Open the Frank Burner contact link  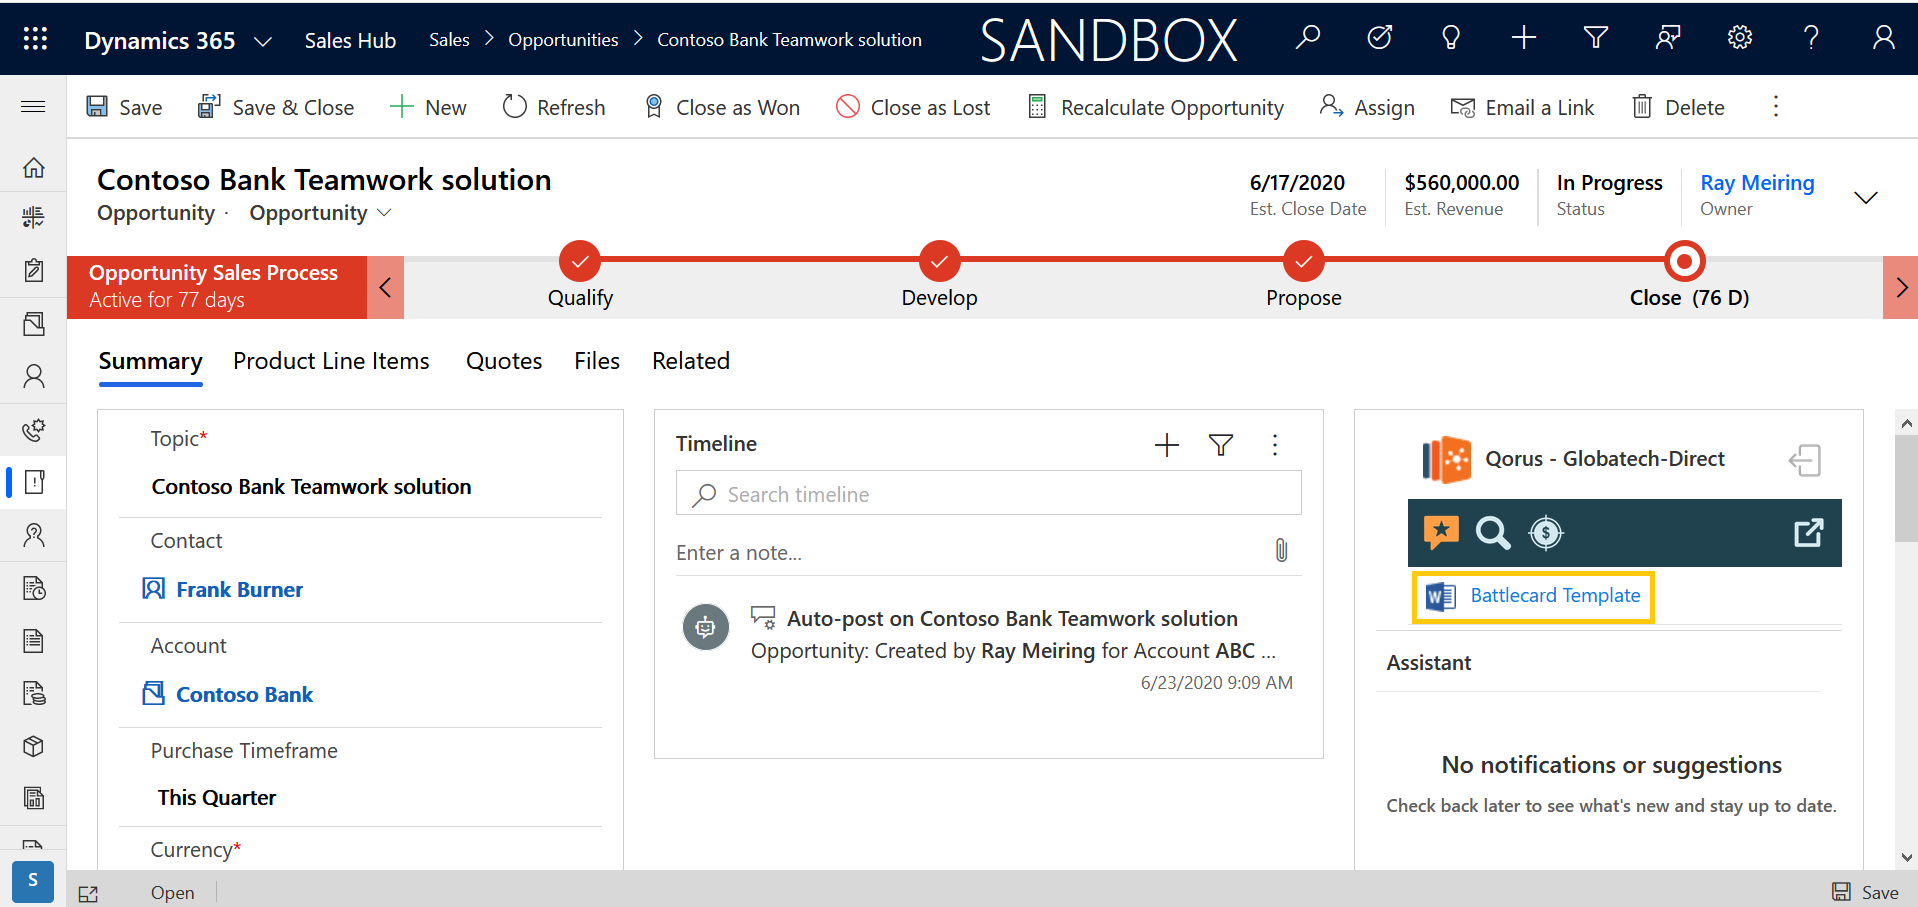pyautogui.click(x=239, y=590)
